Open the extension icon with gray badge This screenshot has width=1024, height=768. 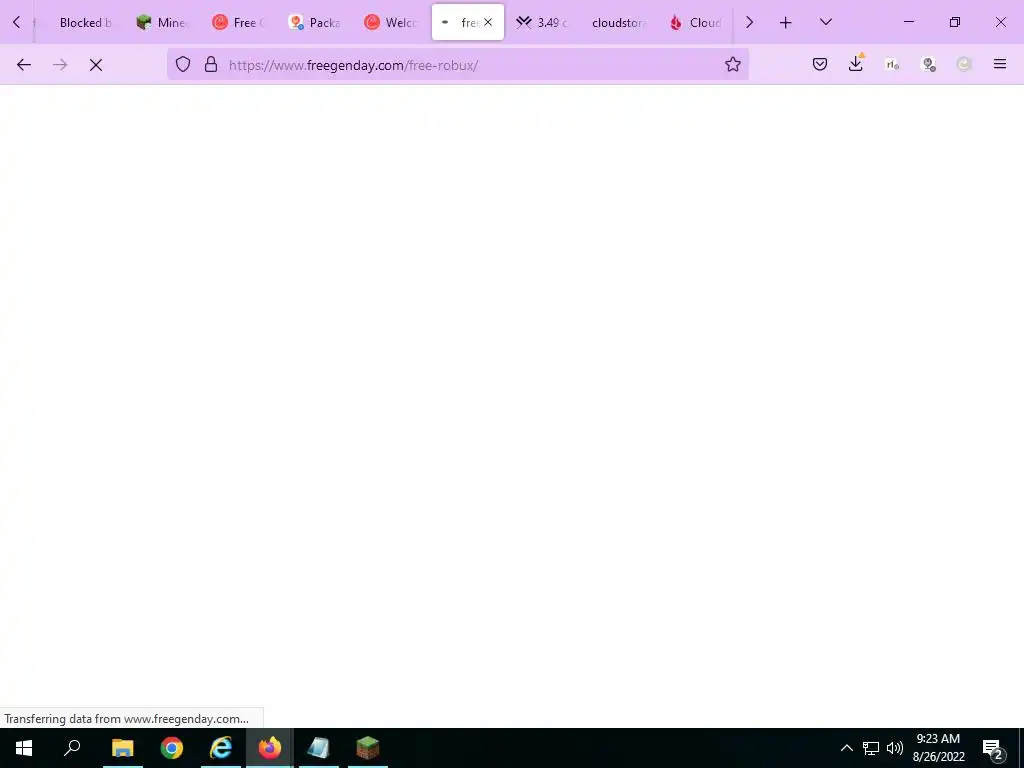[928, 64]
